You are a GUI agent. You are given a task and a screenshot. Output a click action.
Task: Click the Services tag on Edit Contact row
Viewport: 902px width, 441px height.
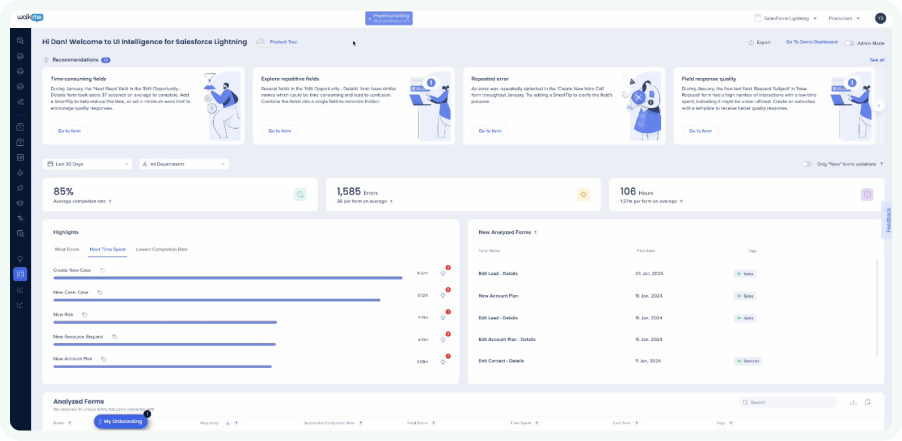click(748, 361)
